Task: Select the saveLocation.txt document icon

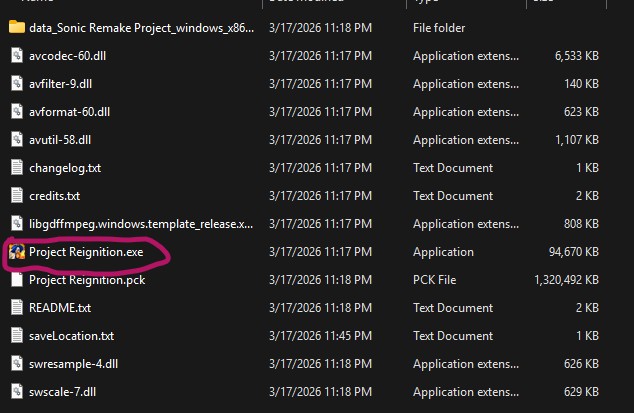Action: [16, 336]
